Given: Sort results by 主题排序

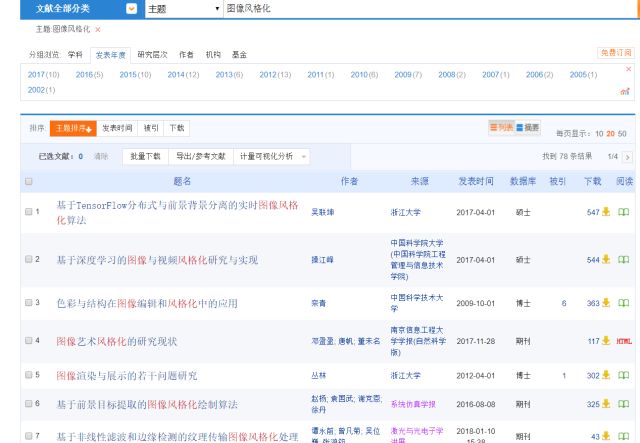Looking at the screenshot, I should 73,128.
